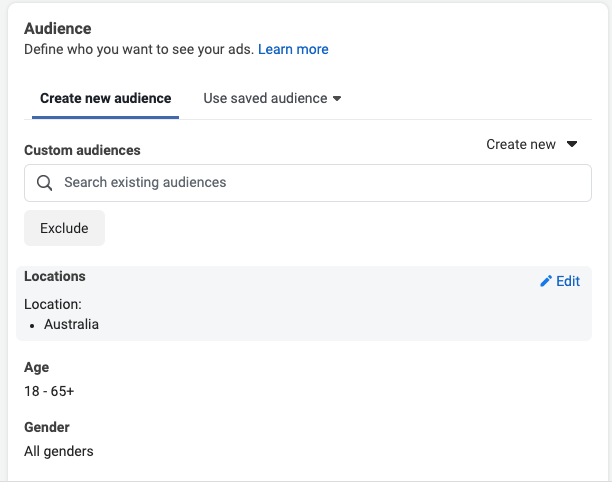Click the Audience panel heading

pos(57,29)
